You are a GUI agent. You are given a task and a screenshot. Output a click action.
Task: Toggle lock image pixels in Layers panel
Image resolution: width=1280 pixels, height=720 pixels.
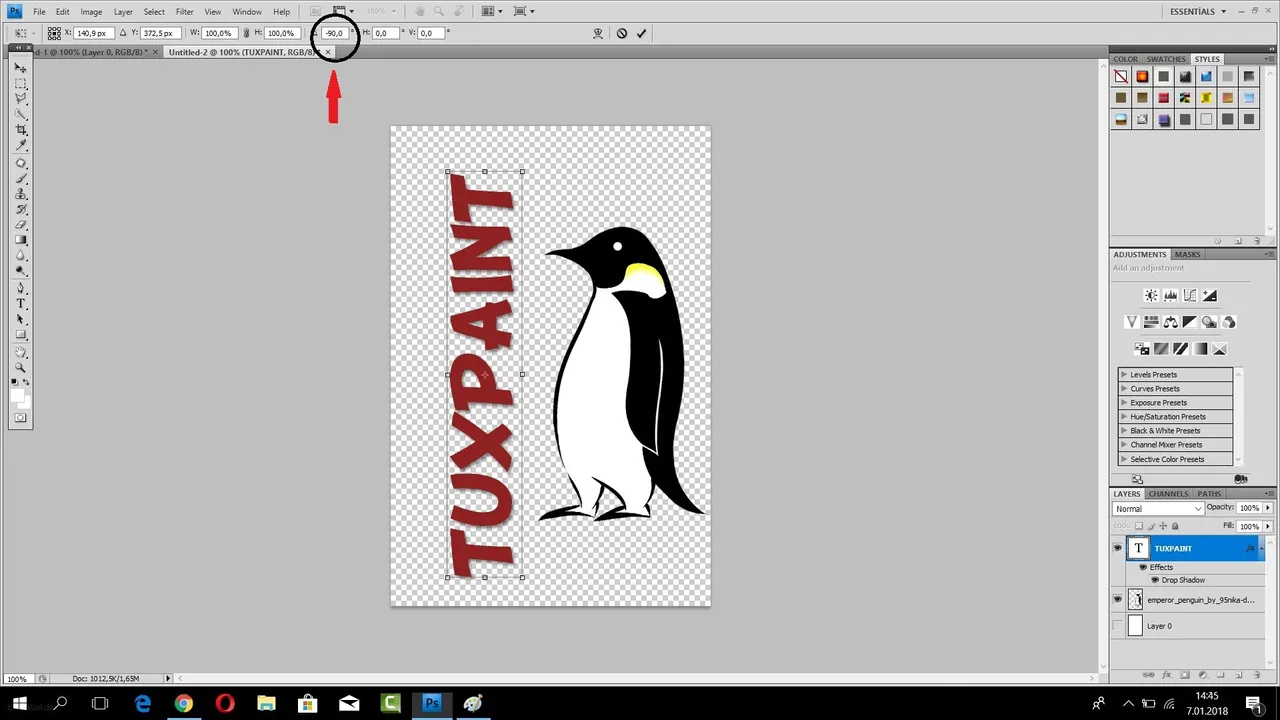1152,526
